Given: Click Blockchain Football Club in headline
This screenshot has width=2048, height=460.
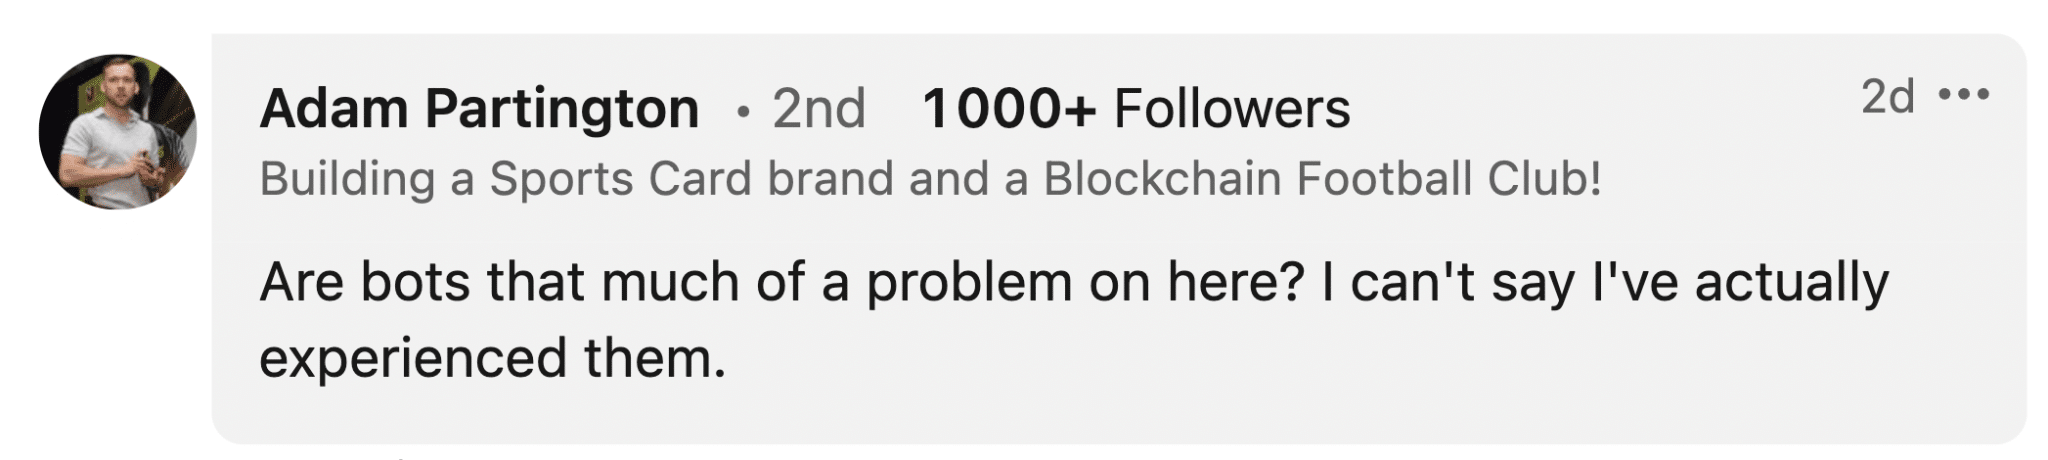Looking at the screenshot, I should click(1322, 179).
